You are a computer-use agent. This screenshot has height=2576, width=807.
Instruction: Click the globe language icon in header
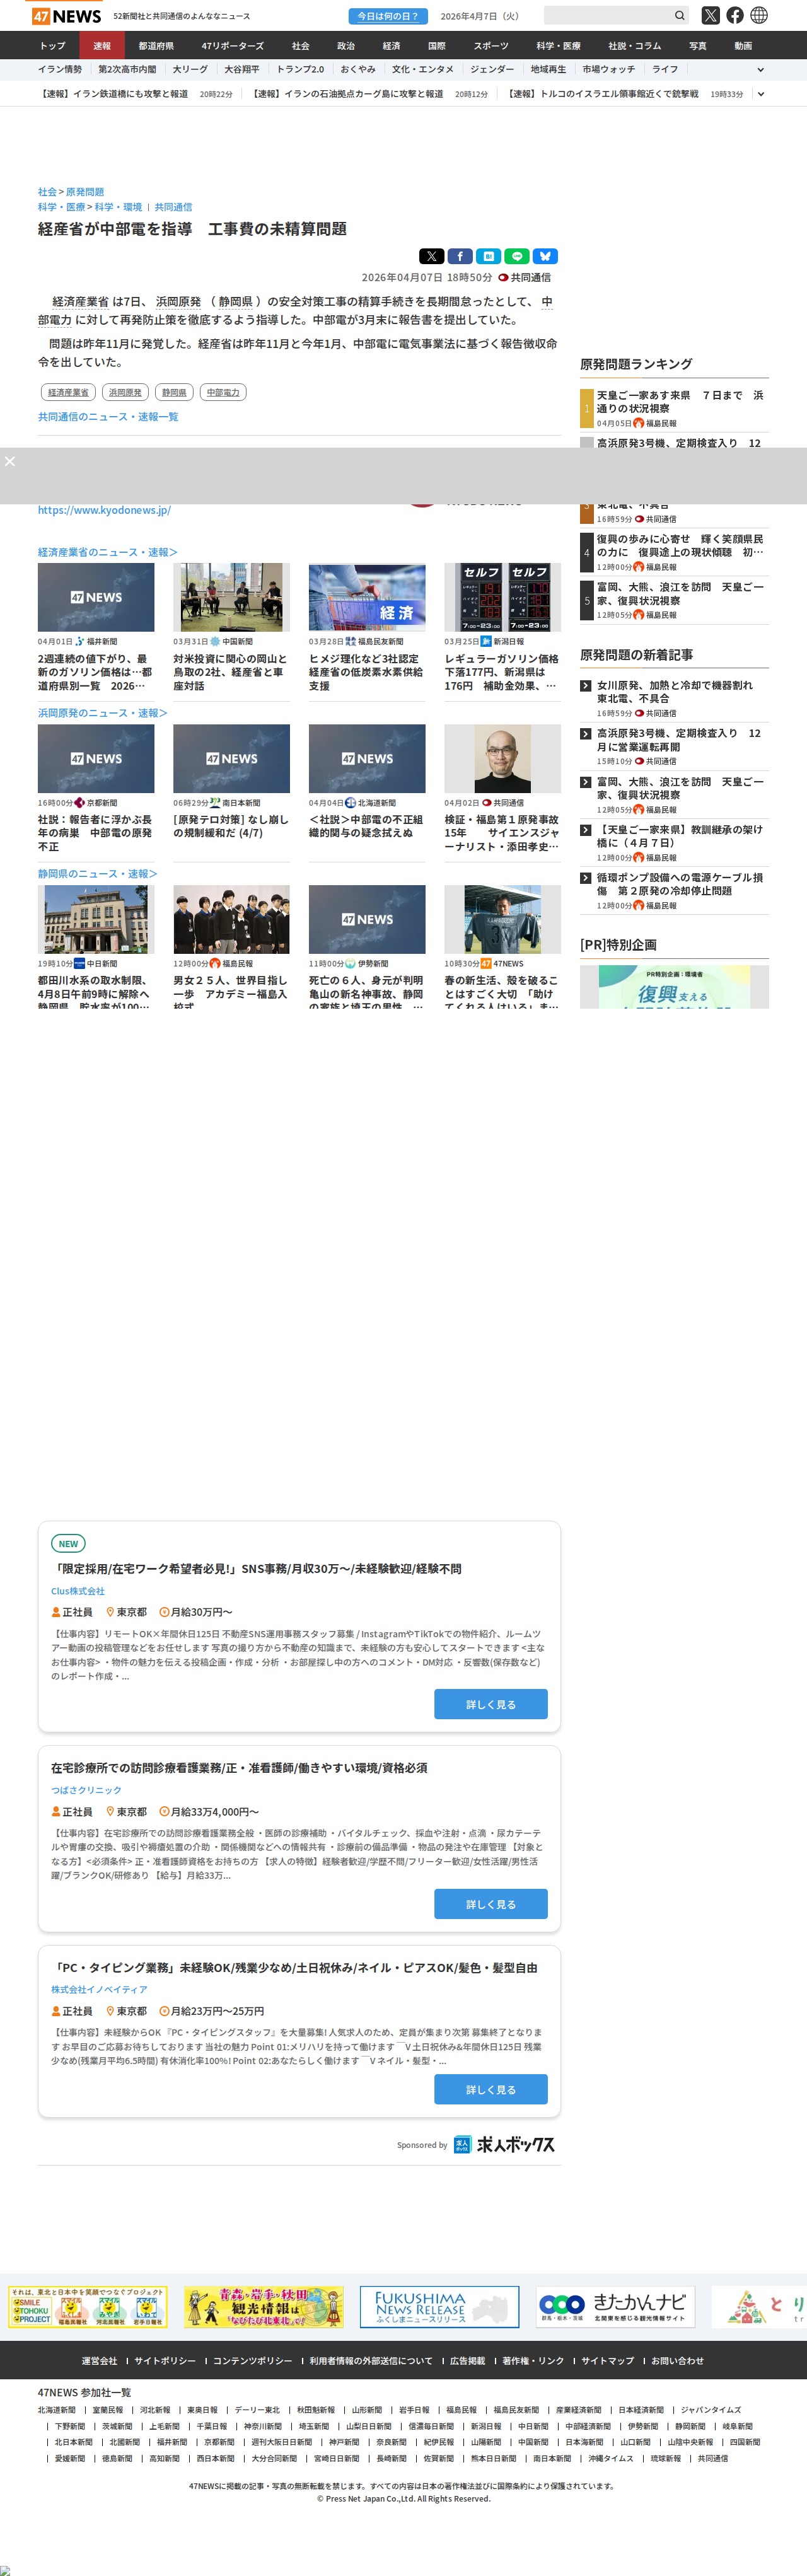(x=759, y=16)
